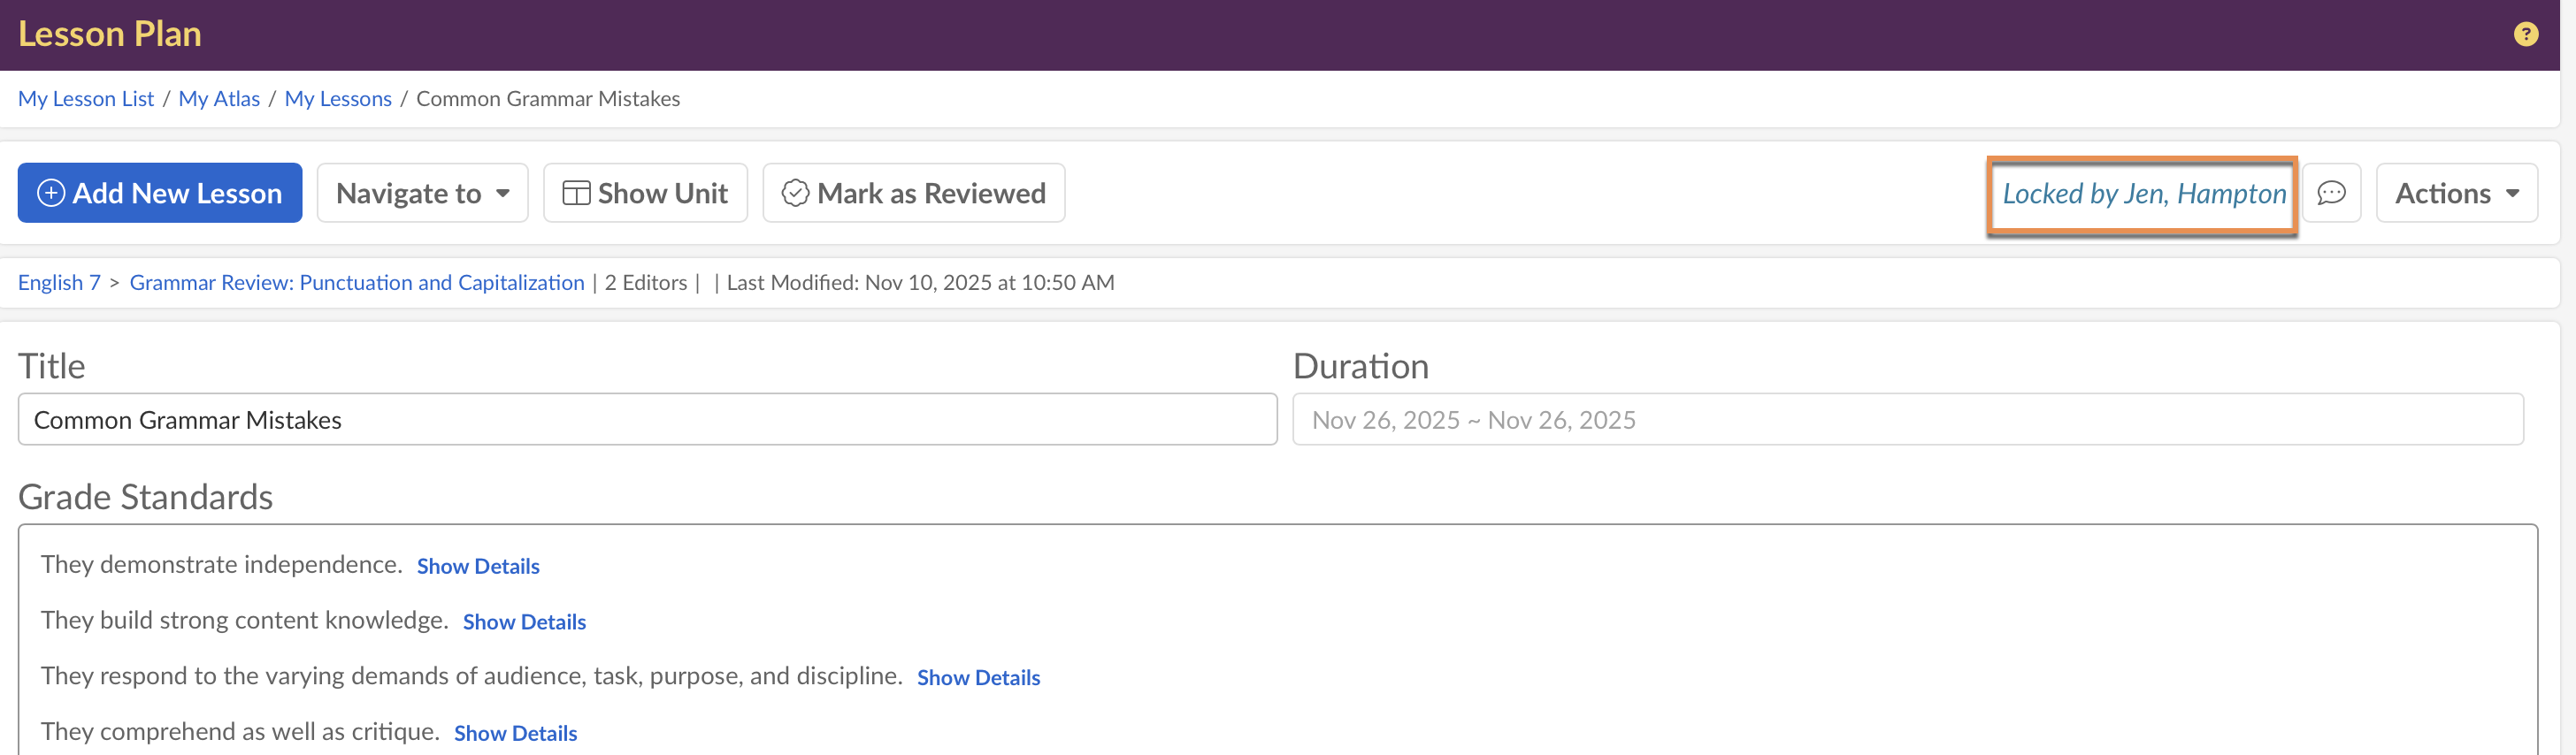Click the Duration date range field
The width and height of the screenshot is (2576, 755).
pyautogui.click(x=1907, y=420)
